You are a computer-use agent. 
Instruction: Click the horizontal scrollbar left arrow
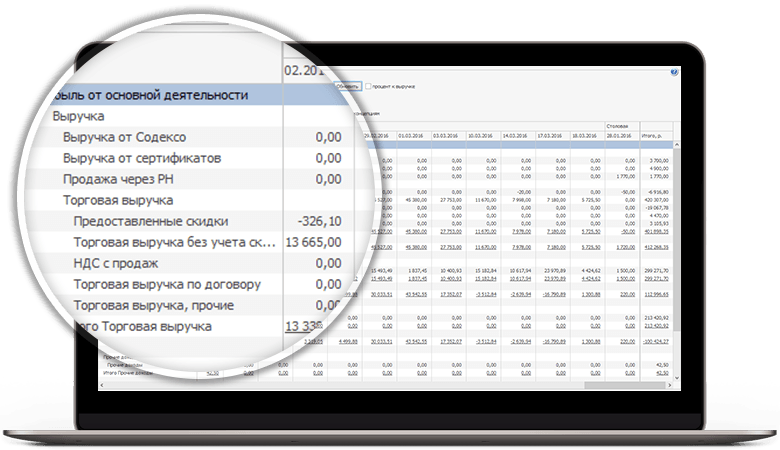click(x=102, y=385)
